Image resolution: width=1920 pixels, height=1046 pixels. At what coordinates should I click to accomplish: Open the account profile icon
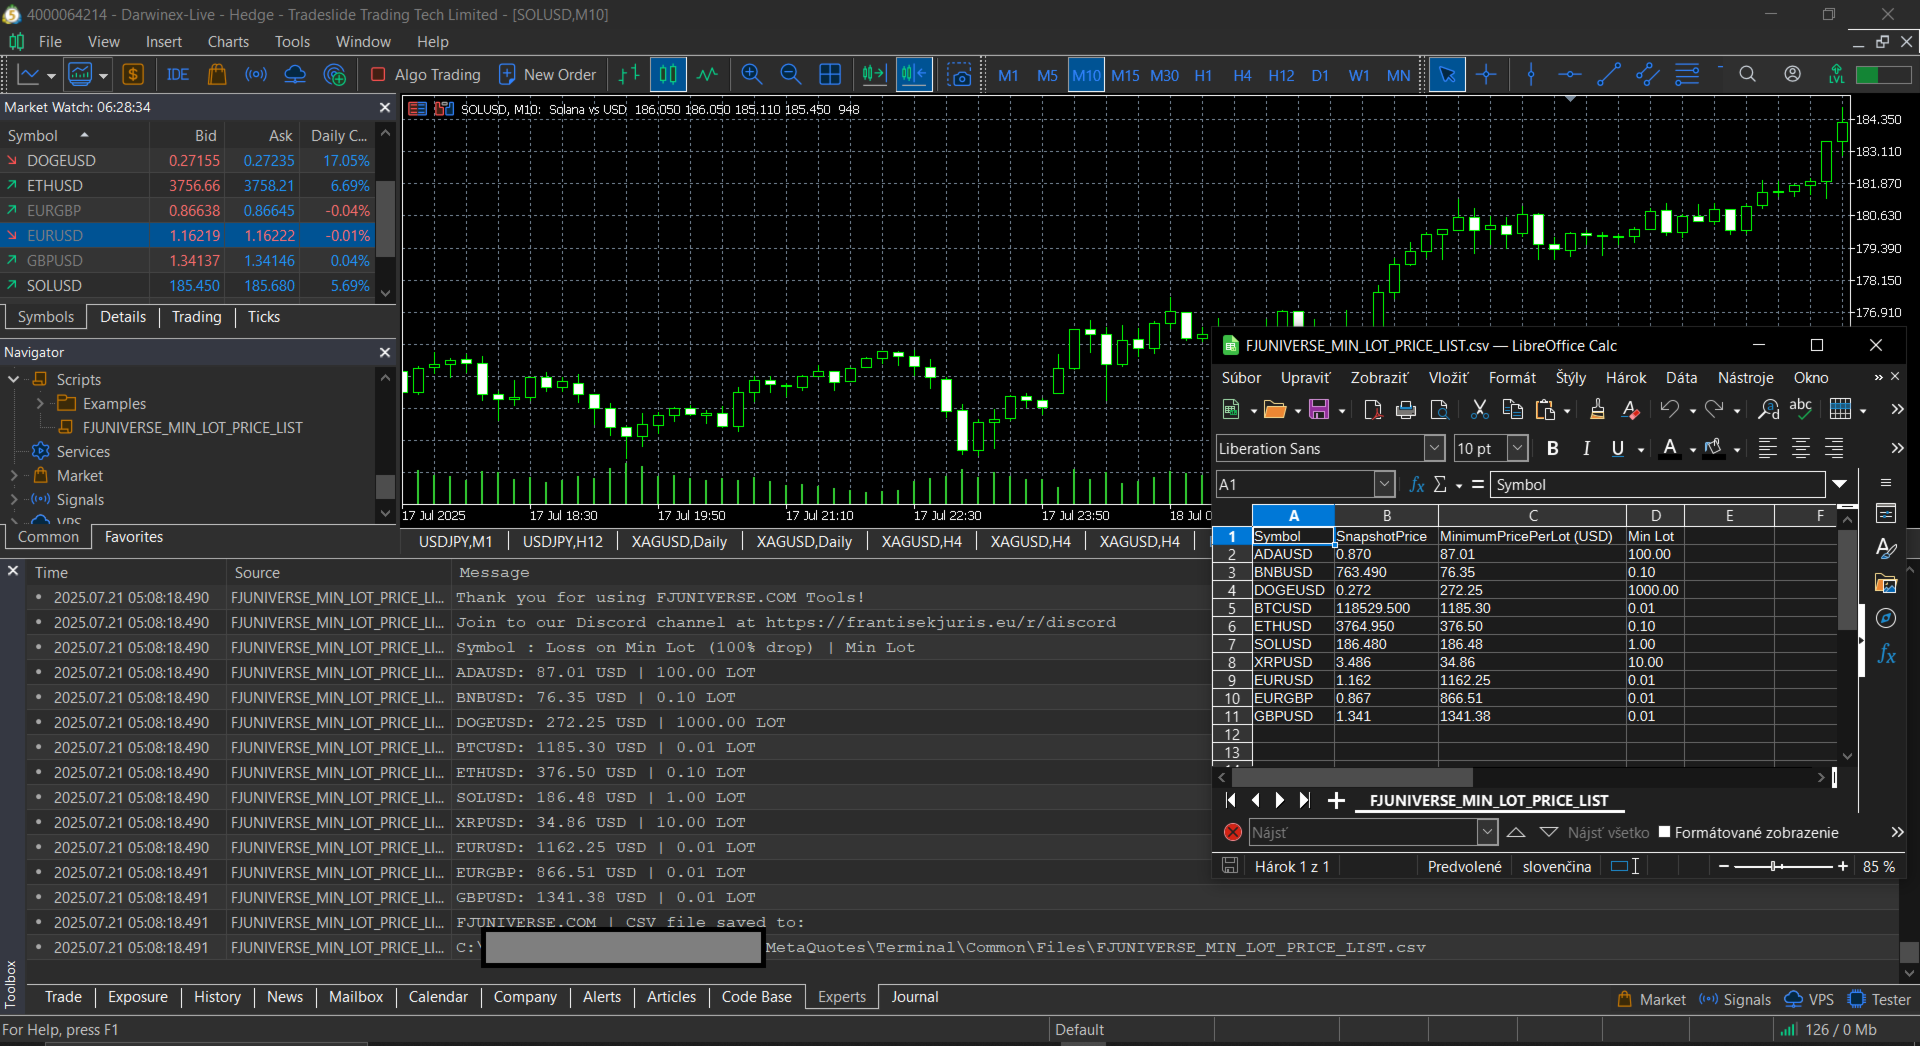(1793, 75)
